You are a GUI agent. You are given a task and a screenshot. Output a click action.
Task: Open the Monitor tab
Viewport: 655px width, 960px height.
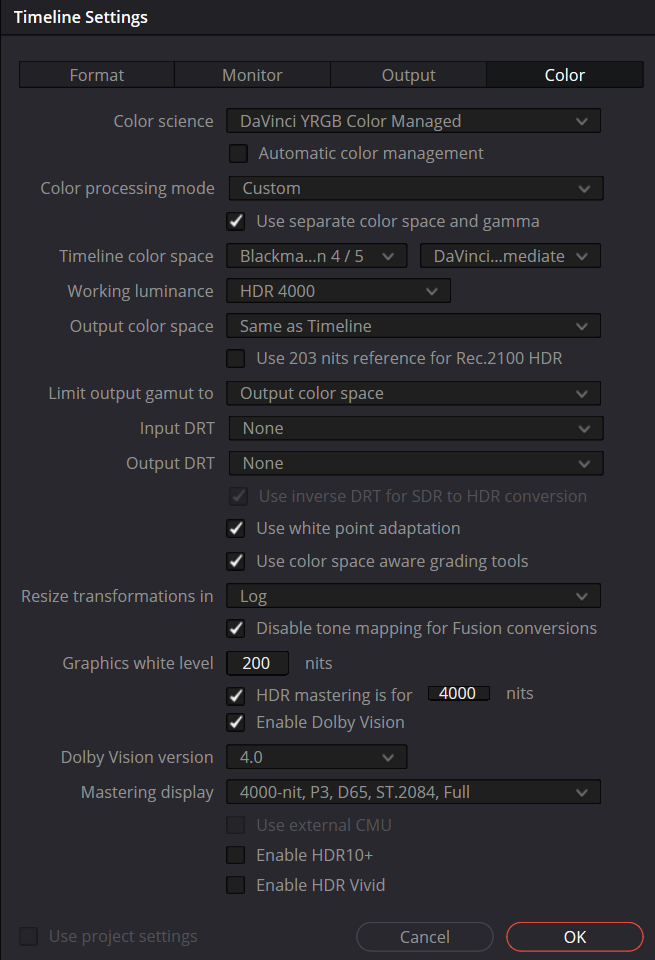pos(252,75)
